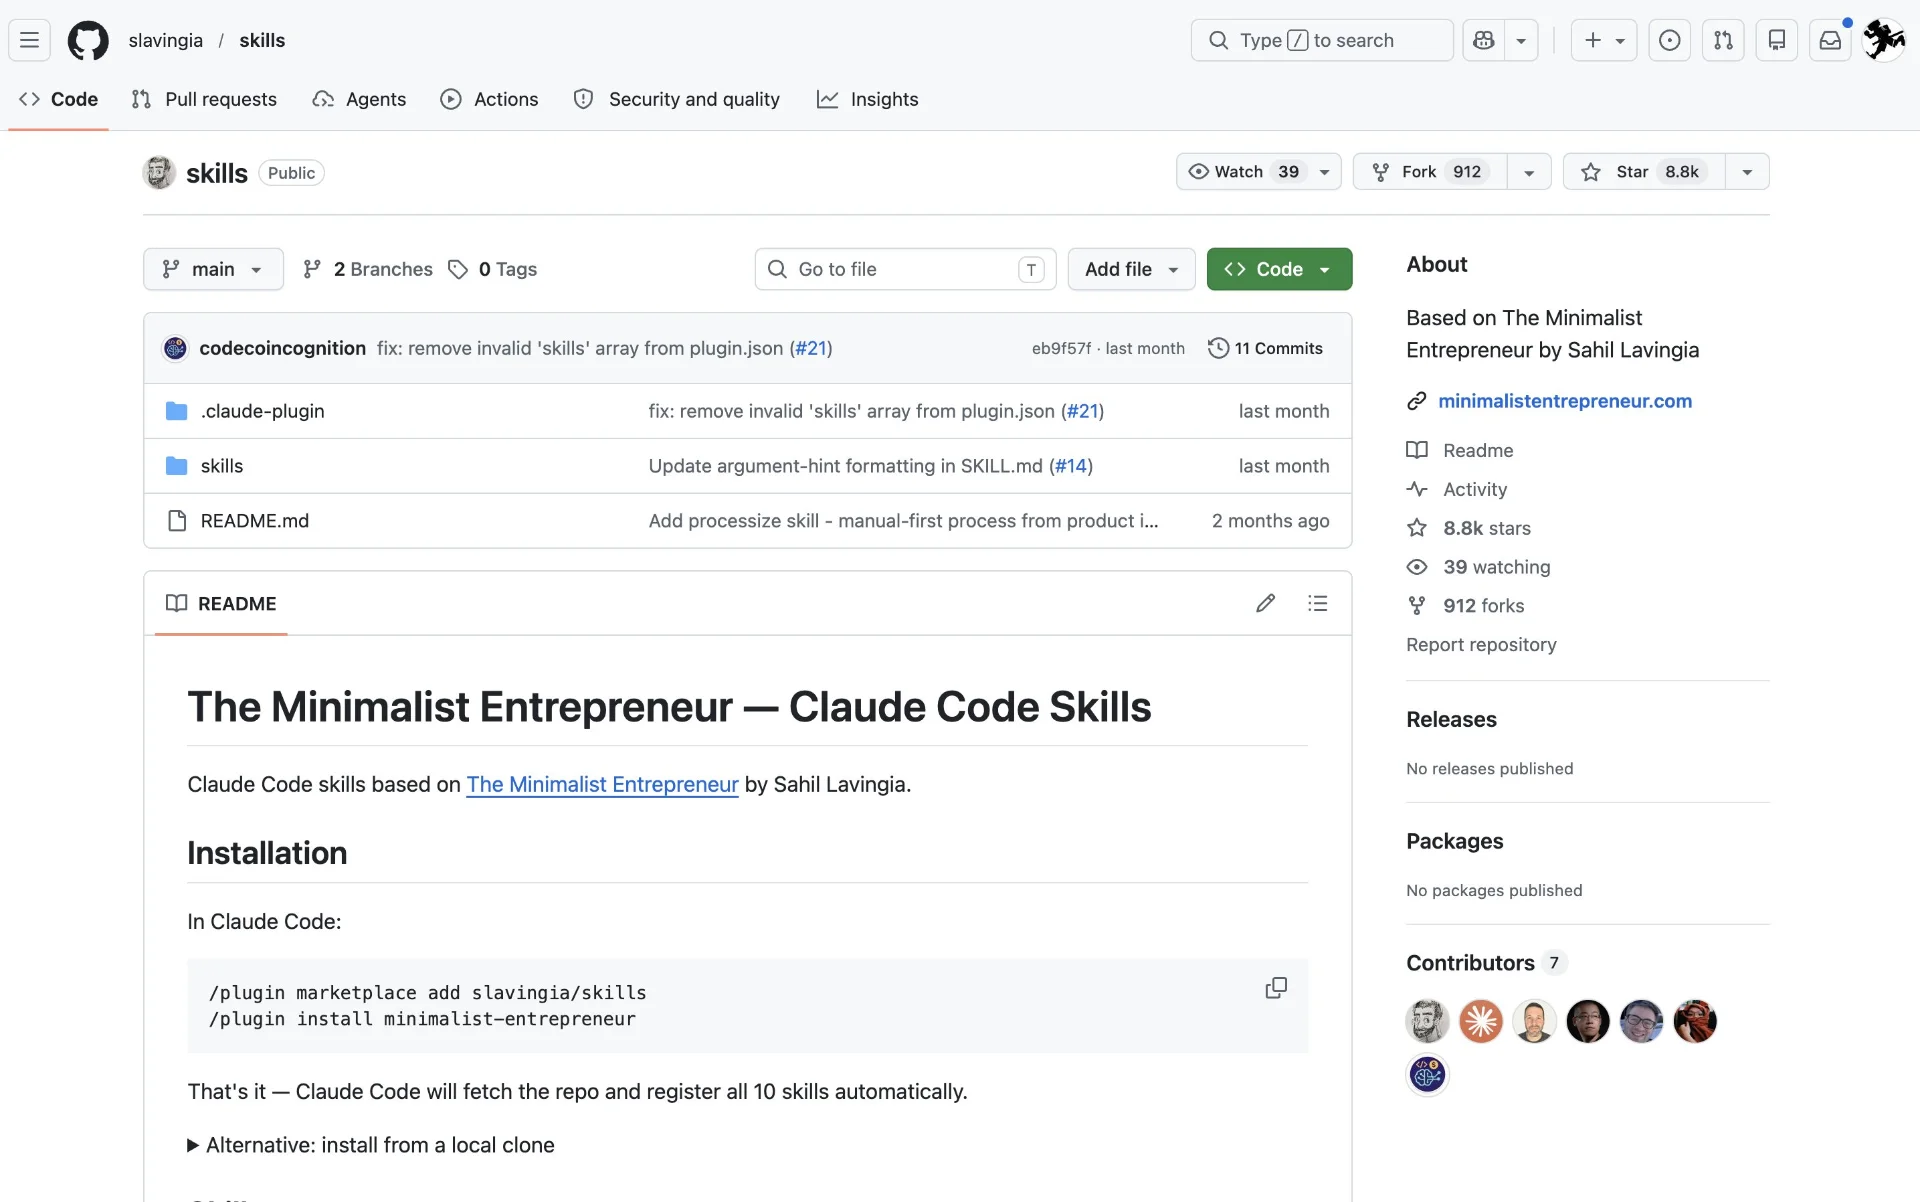Fork the repository
Screen dimensions: 1920x1202
click(x=1431, y=172)
